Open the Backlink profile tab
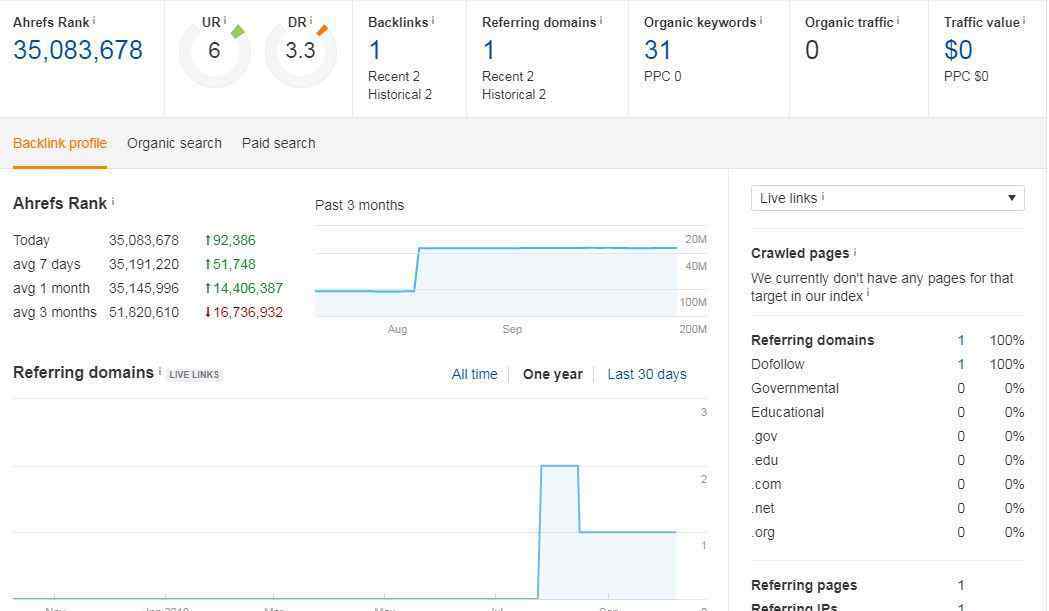This screenshot has height=611, width=1049. click(x=60, y=143)
